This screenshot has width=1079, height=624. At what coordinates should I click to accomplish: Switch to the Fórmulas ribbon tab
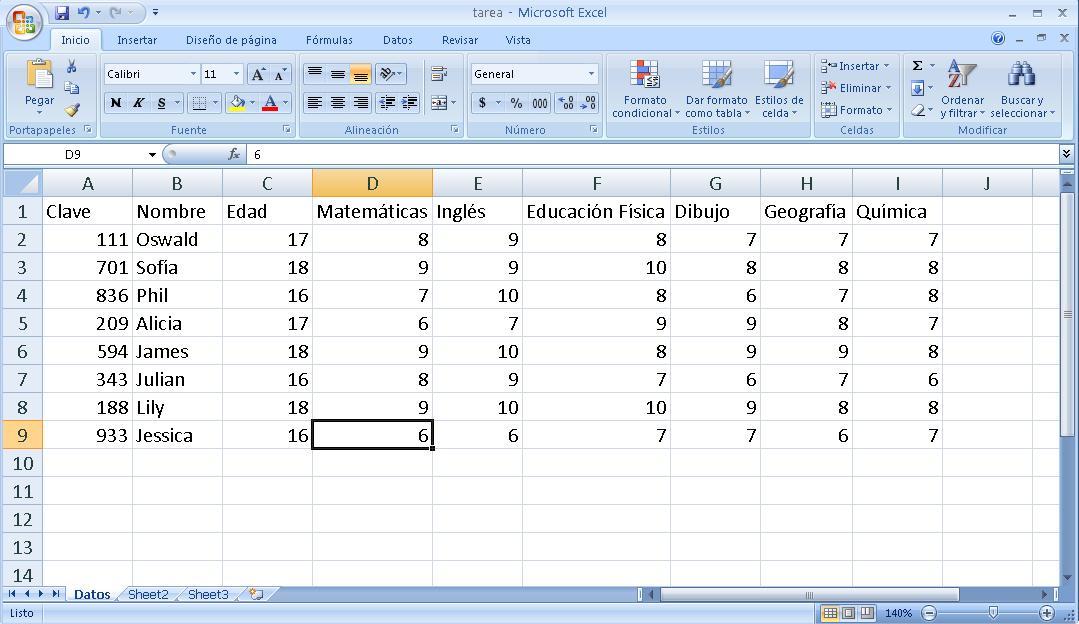tap(329, 40)
